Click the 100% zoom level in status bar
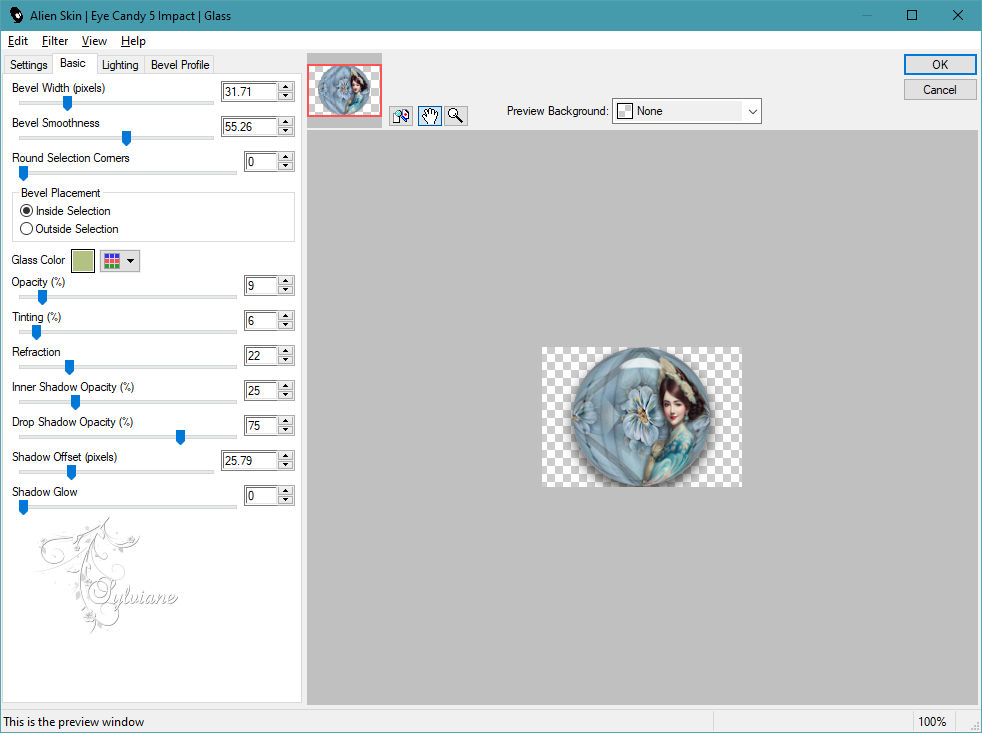Image resolution: width=982 pixels, height=733 pixels. point(932,722)
